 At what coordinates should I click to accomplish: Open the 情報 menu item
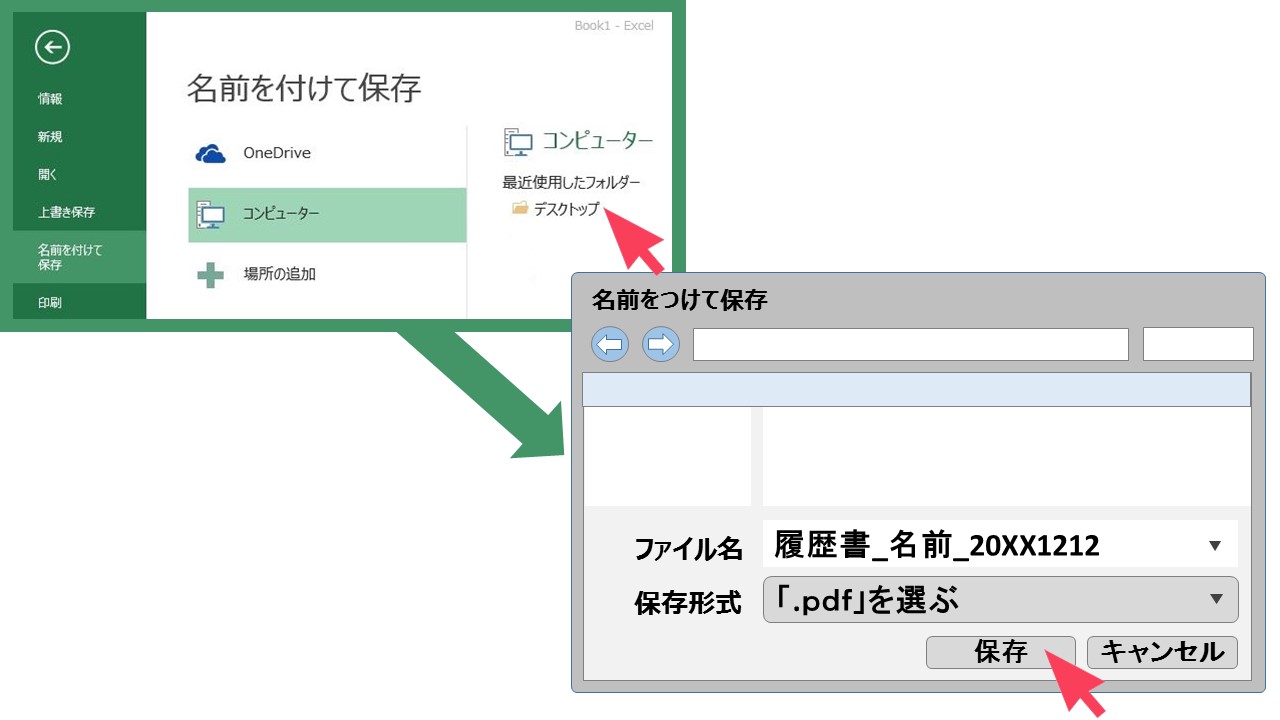[50, 99]
